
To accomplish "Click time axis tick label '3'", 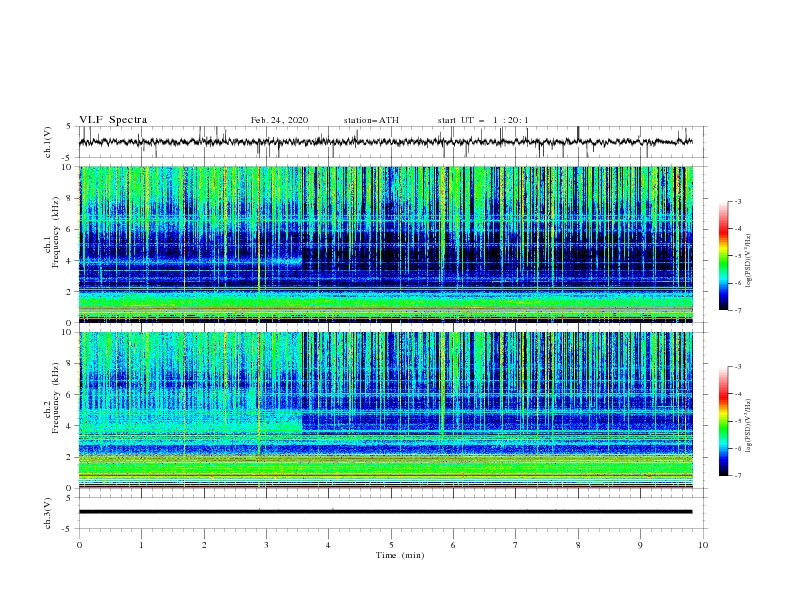I will click(x=266, y=545).
